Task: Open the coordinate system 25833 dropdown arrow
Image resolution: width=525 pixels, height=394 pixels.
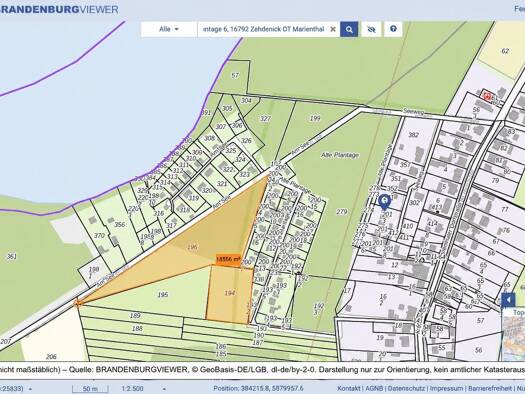Action: pos(30,389)
